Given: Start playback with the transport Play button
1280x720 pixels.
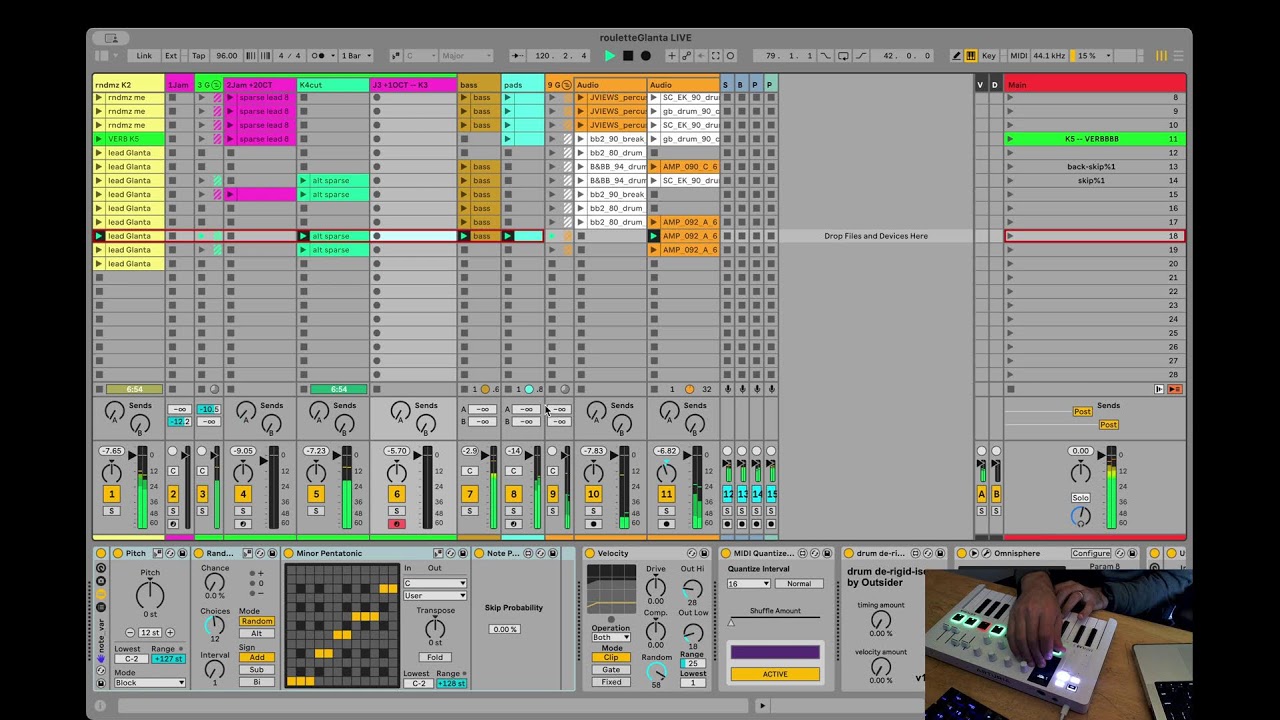Looking at the screenshot, I should (610, 56).
